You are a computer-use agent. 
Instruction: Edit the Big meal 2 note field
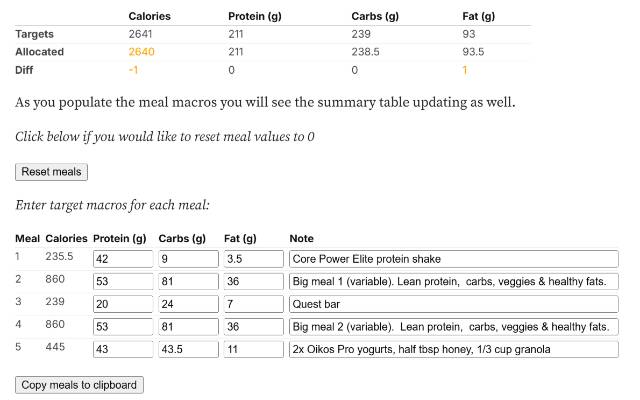point(454,327)
